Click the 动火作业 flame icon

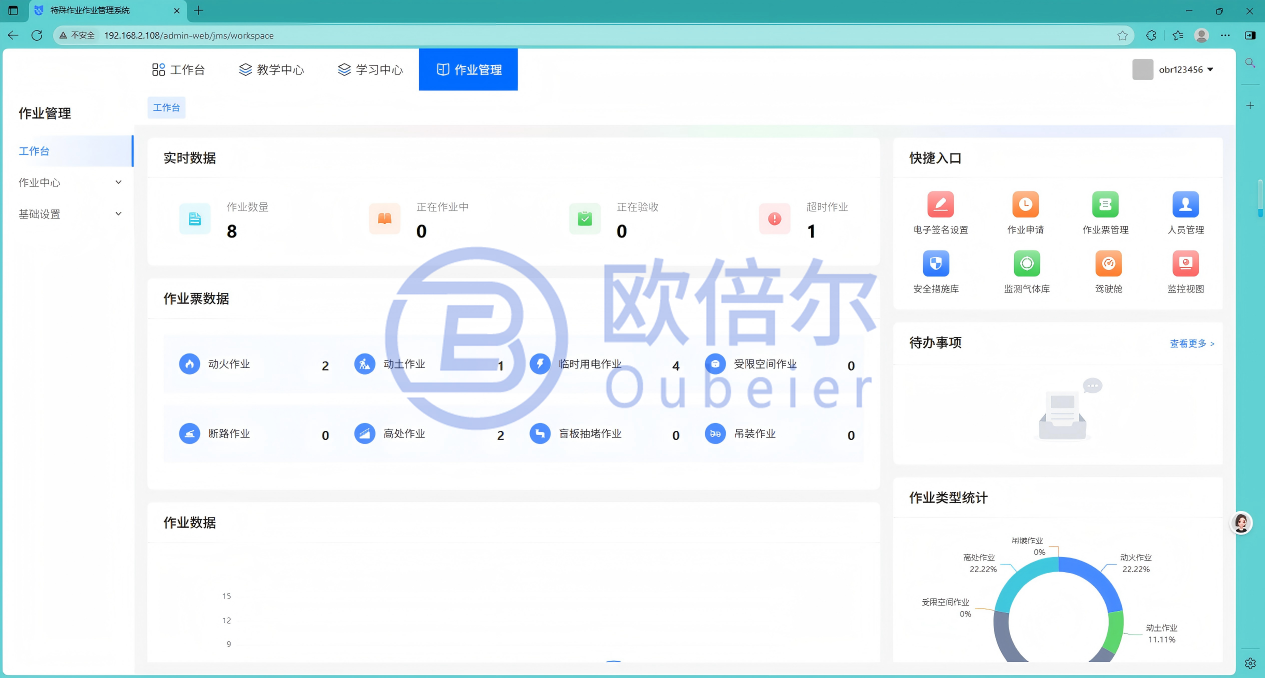[189, 364]
